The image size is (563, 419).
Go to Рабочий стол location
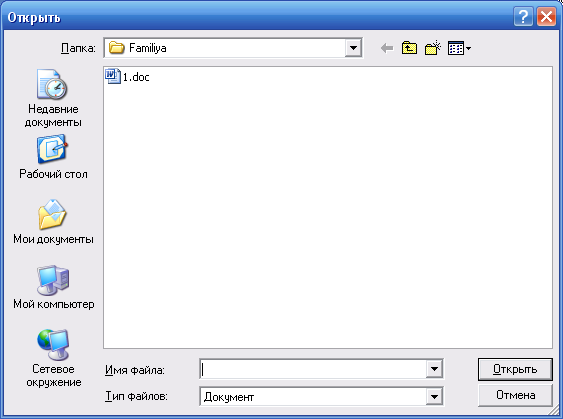(x=53, y=157)
